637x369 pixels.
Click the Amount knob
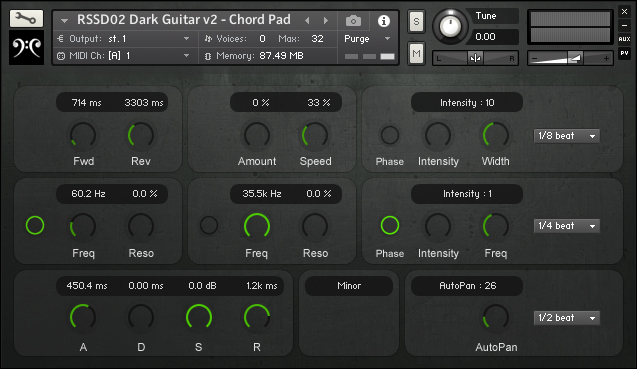(257, 135)
